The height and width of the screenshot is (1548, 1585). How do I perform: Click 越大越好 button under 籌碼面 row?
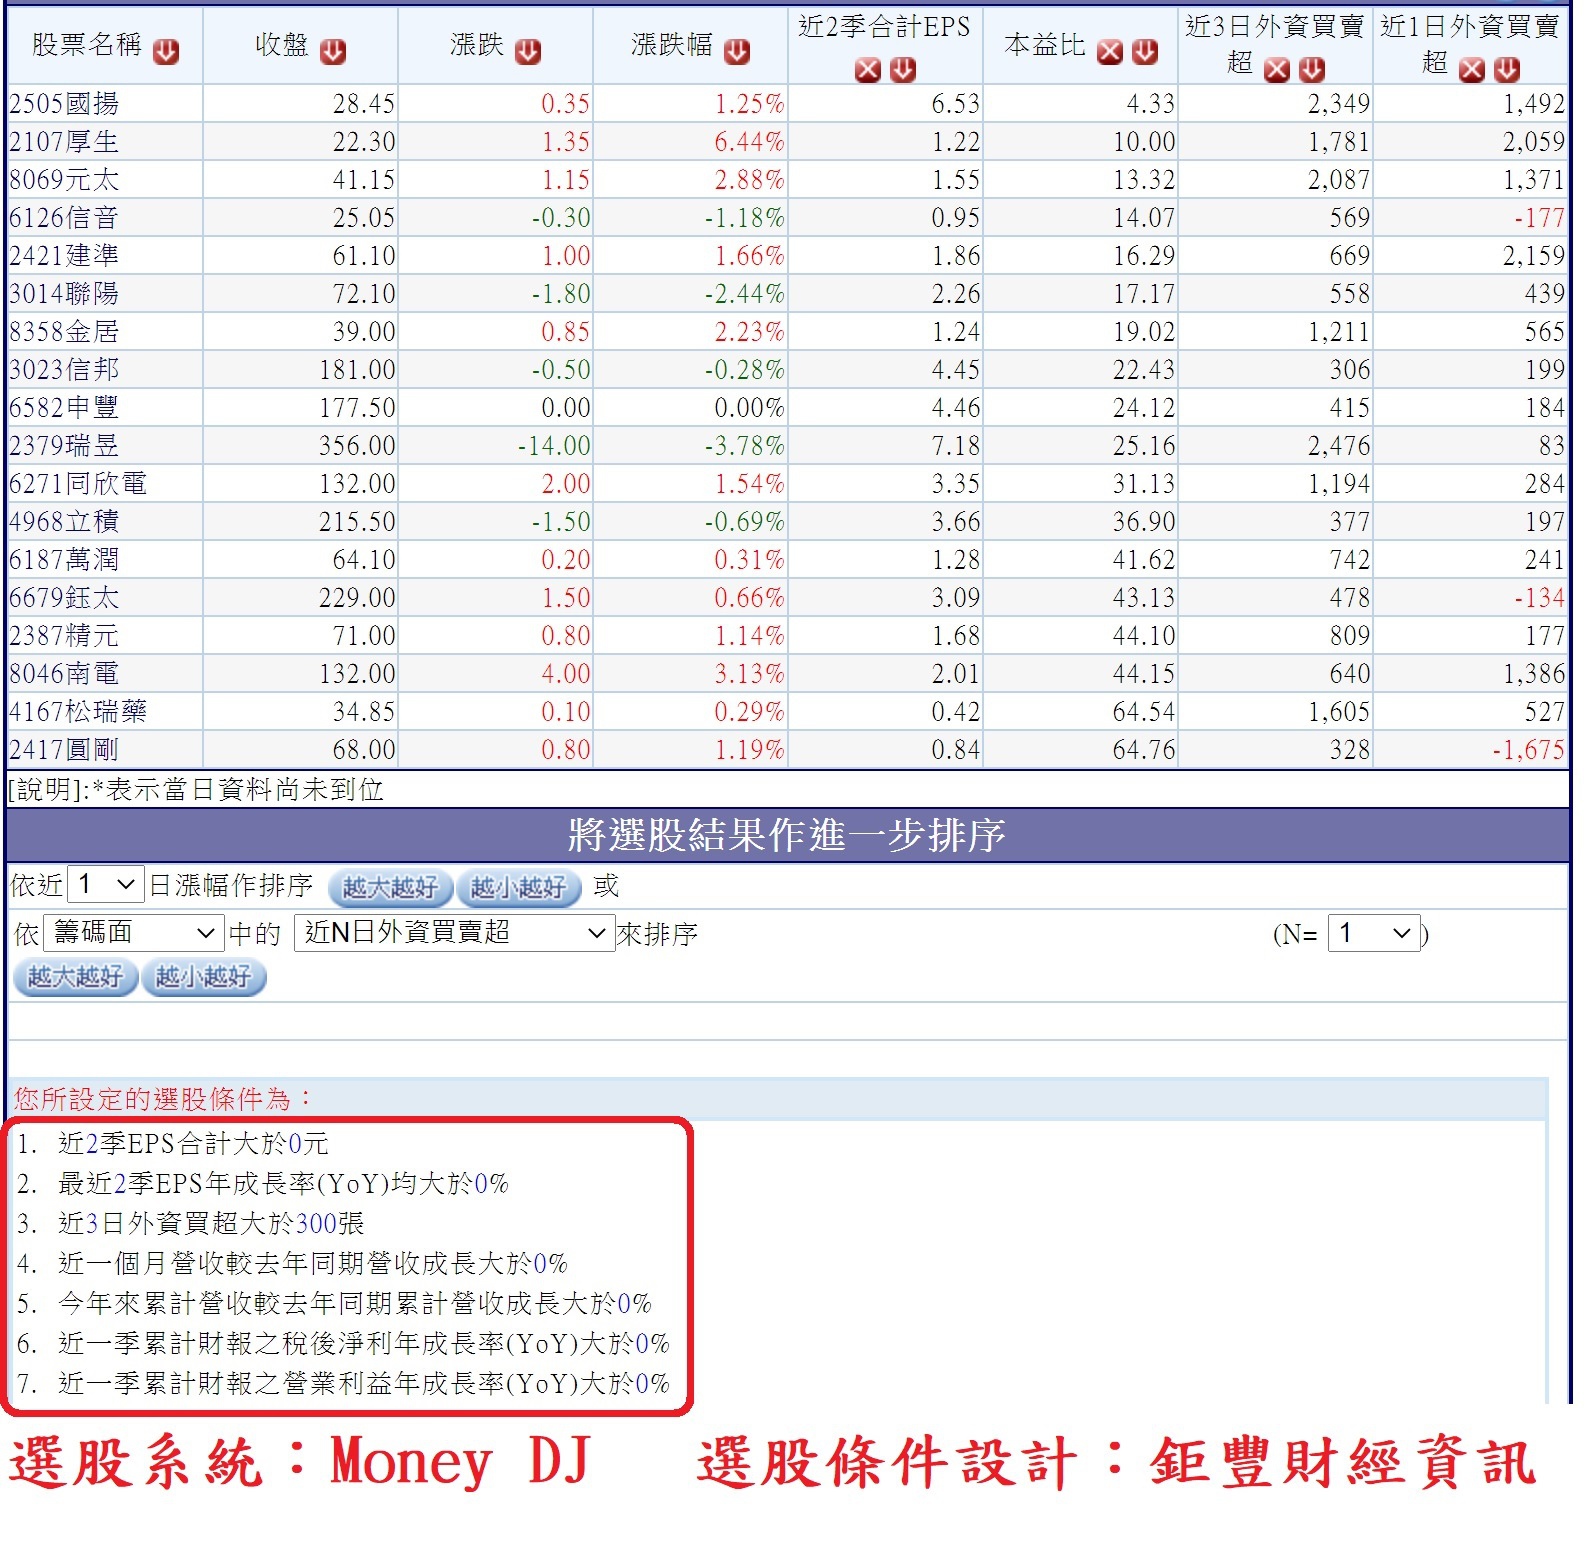click(x=75, y=977)
